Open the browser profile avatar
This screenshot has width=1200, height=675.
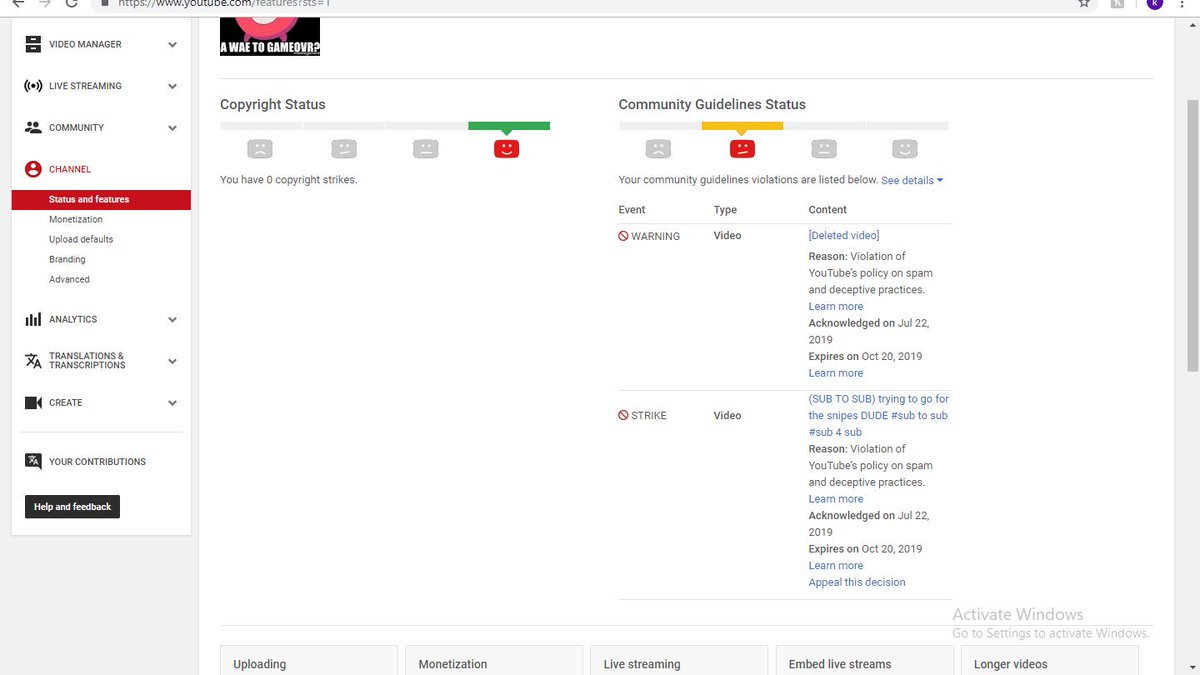tap(1155, 3)
